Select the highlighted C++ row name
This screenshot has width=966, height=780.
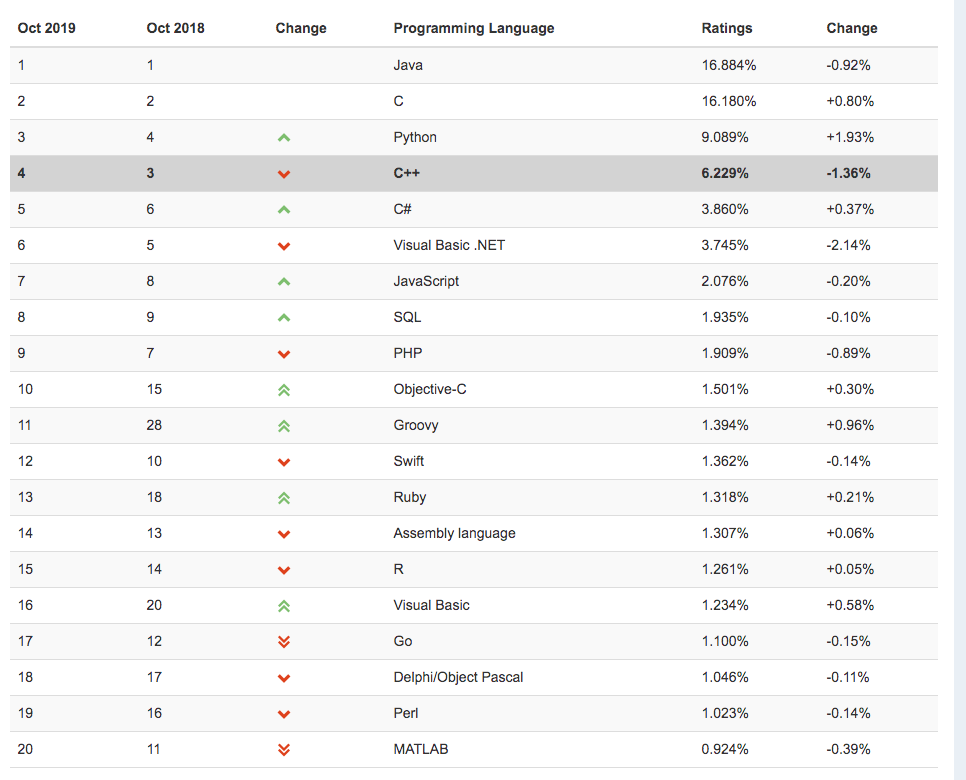click(x=407, y=173)
